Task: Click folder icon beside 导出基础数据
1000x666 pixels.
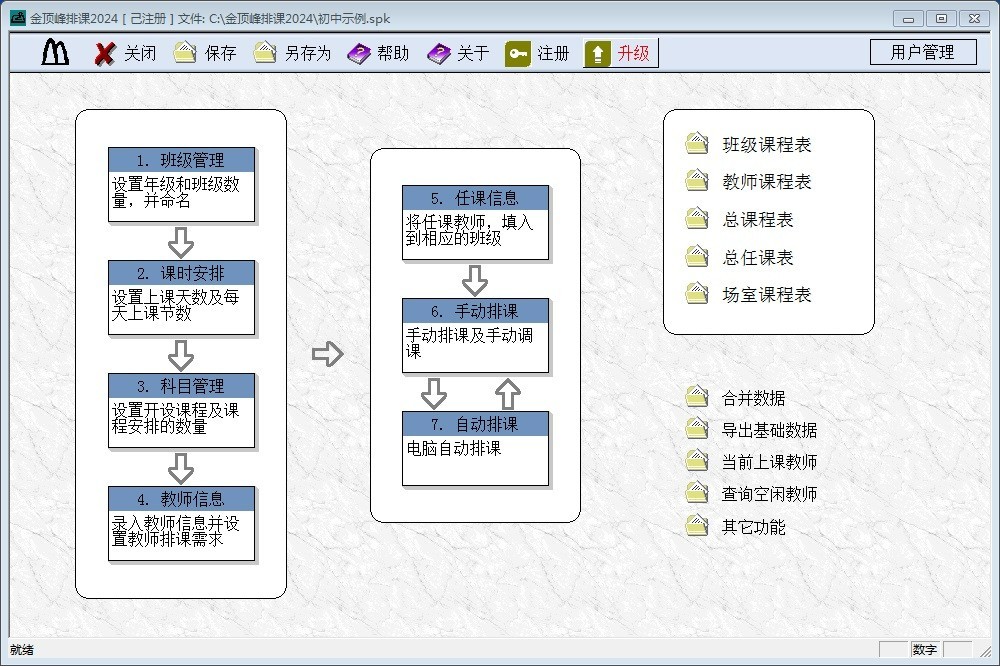Action: (697, 429)
